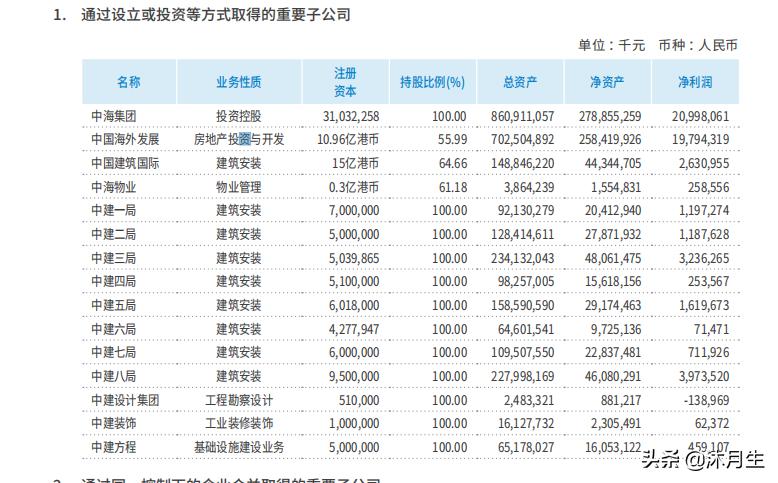
Task: Click the 10.96亿港币 capital cell
Action: pos(348,139)
